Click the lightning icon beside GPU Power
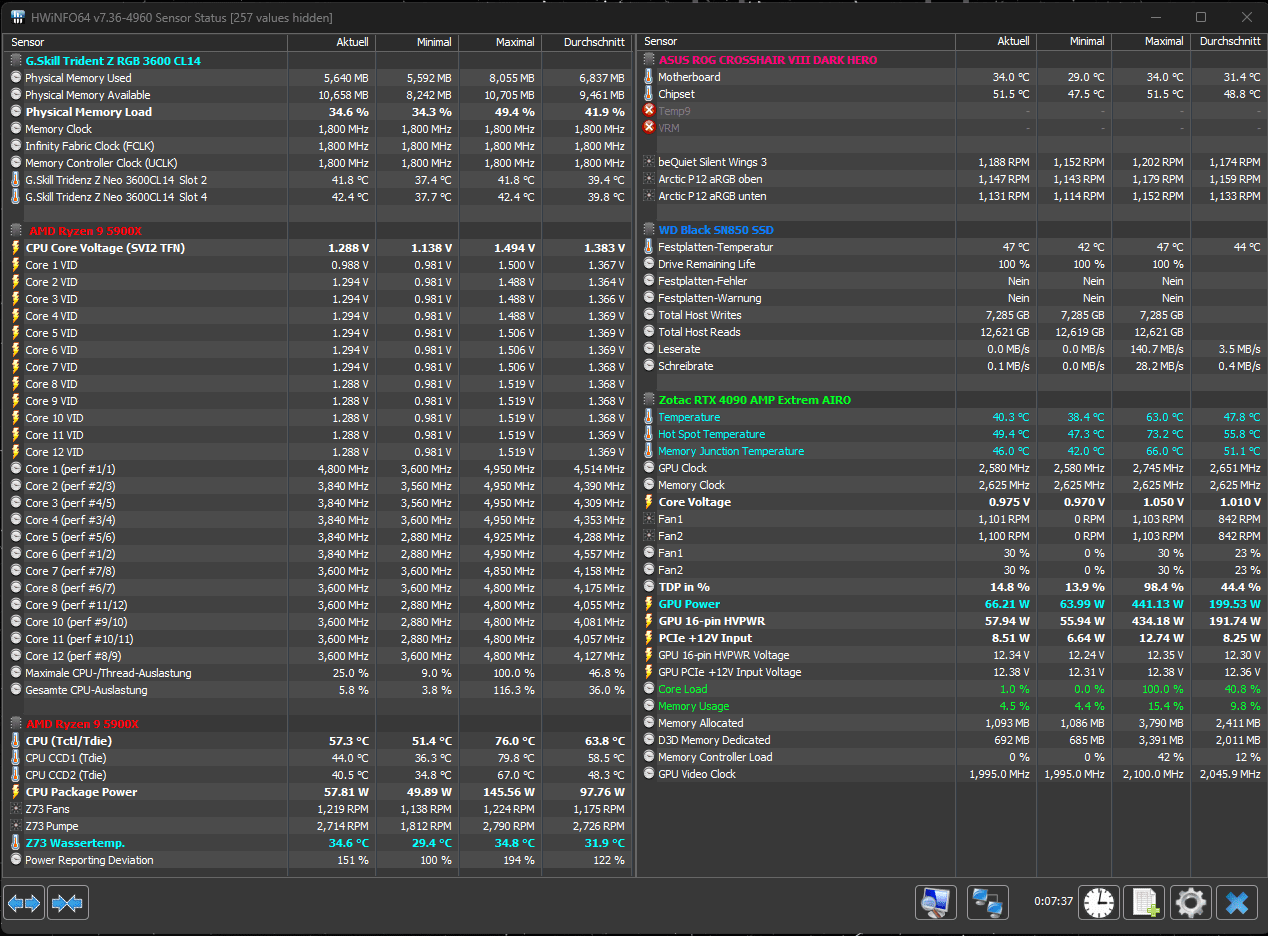Viewport: 1268px width, 936px height. 649,604
